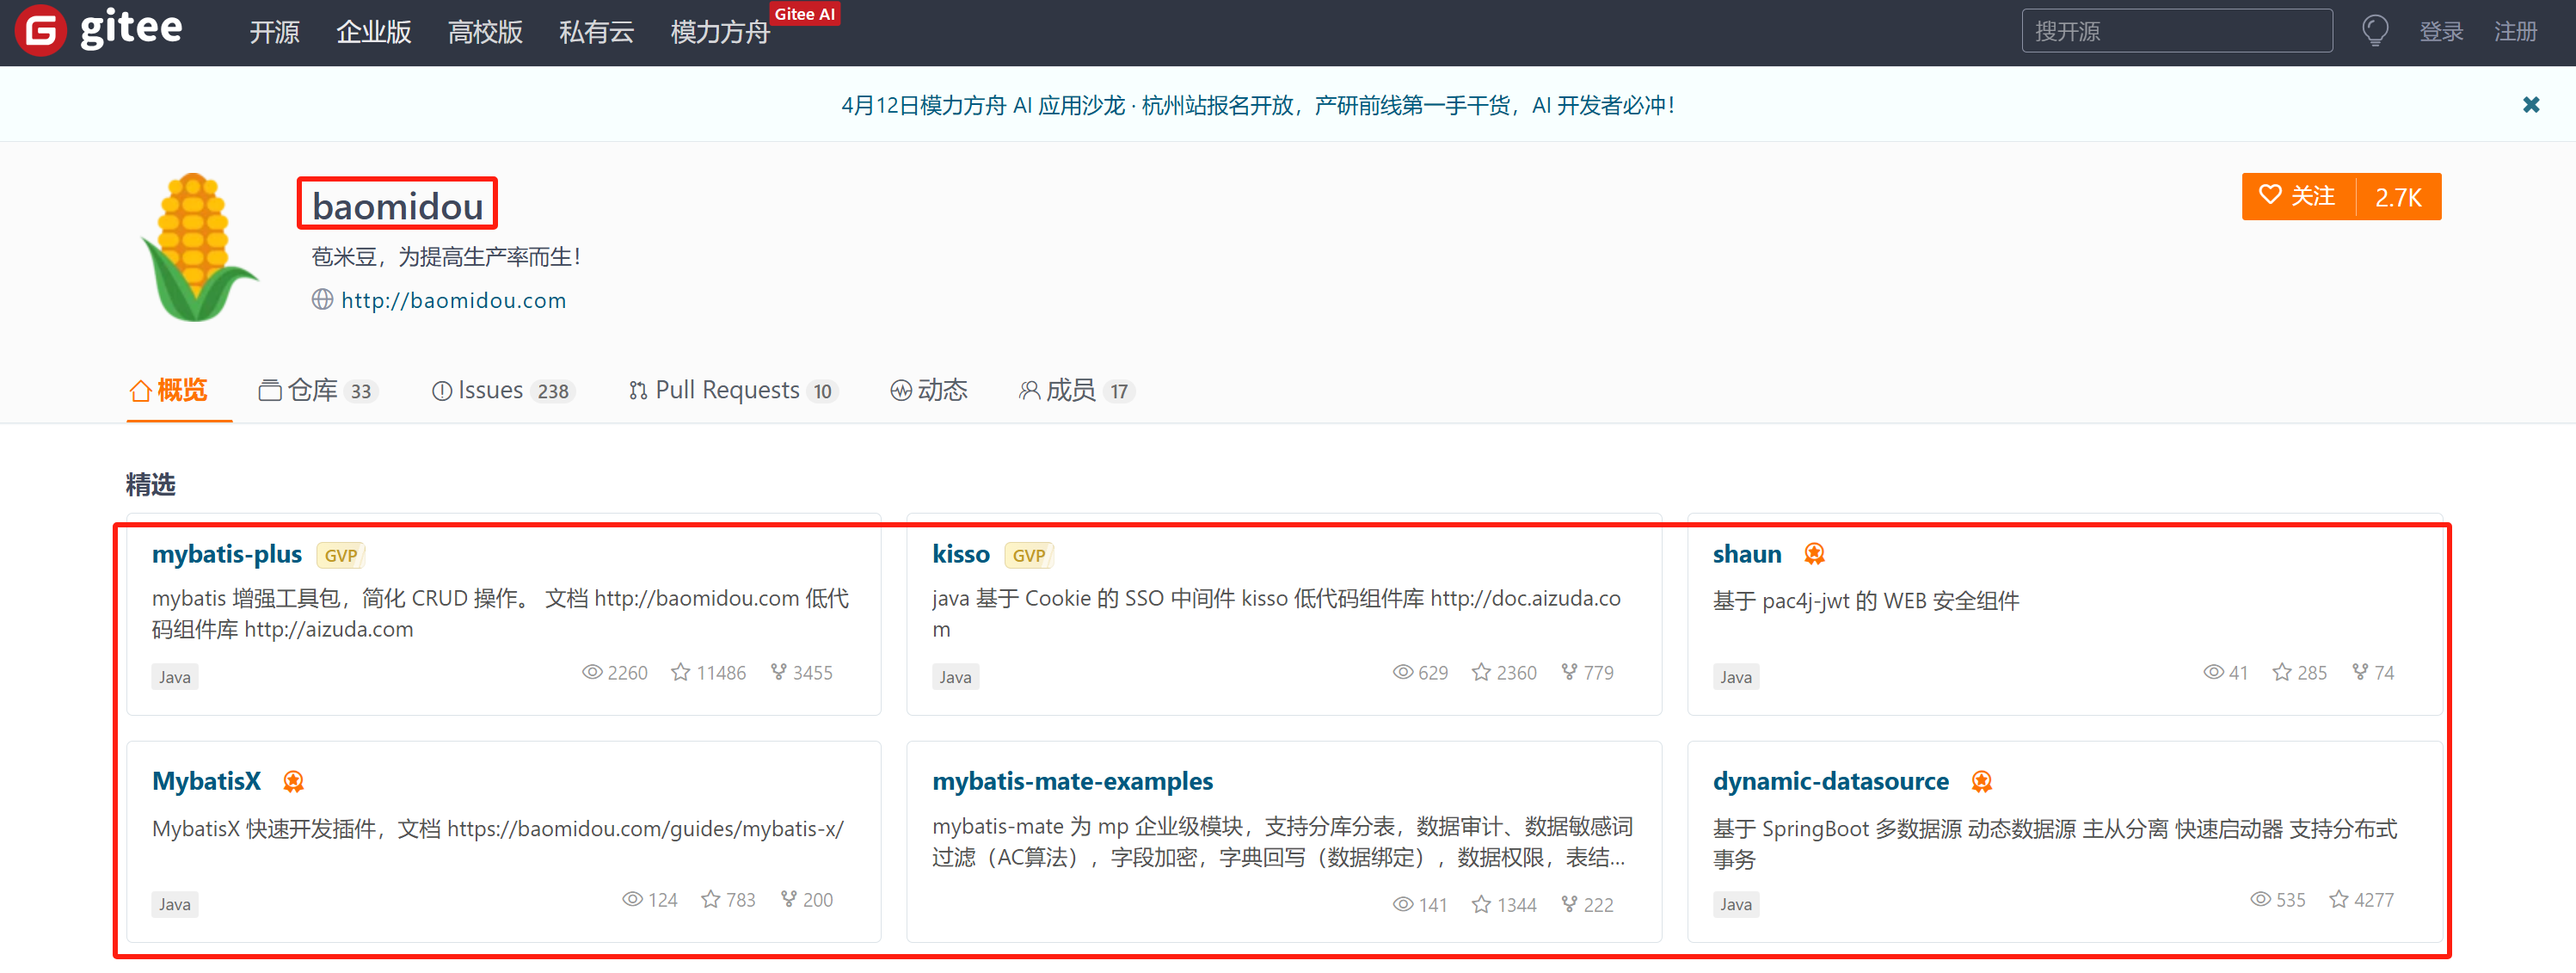Click the lightbulb icon in header
The image size is (2576, 973).
(x=2375, y=31)
